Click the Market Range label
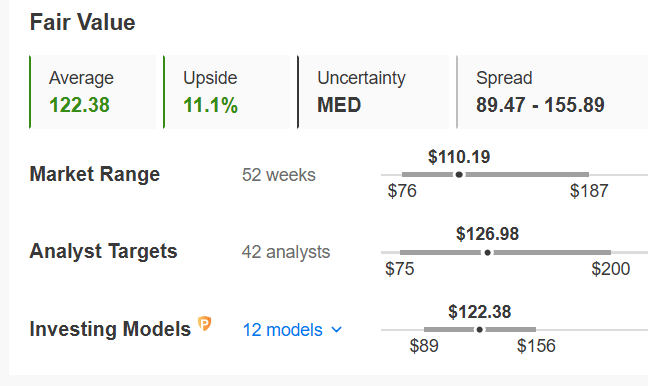This screenshot has width=648, height=386. coord(95,174)
